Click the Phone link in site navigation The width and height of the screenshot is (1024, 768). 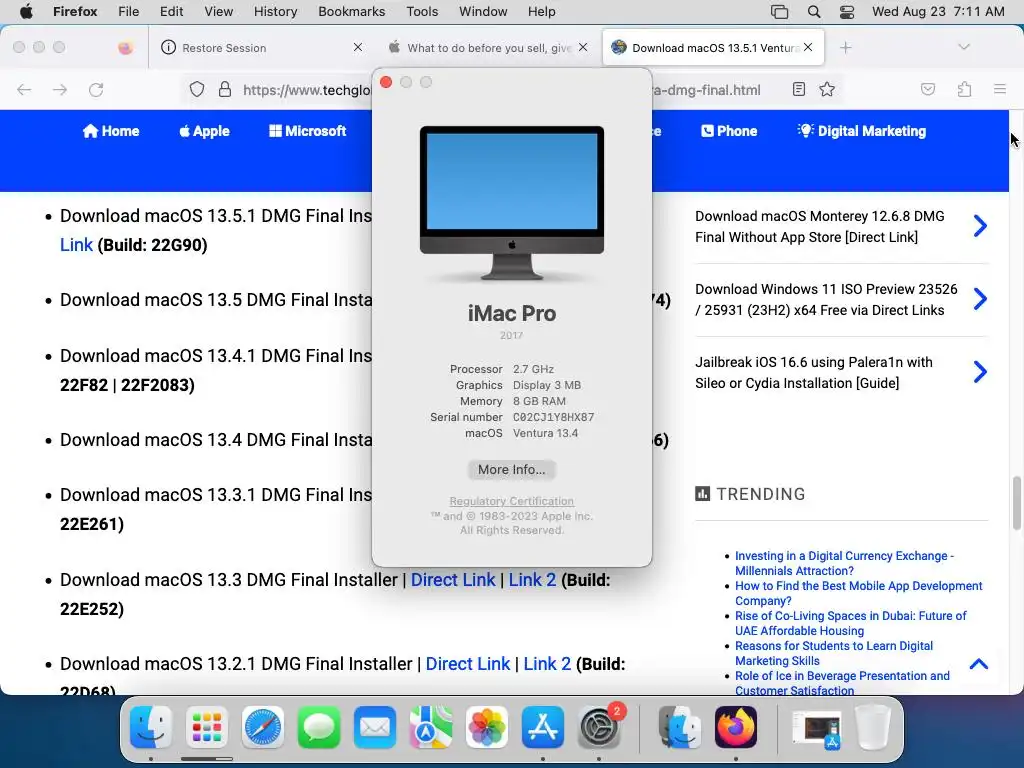[x=729, y=131]
